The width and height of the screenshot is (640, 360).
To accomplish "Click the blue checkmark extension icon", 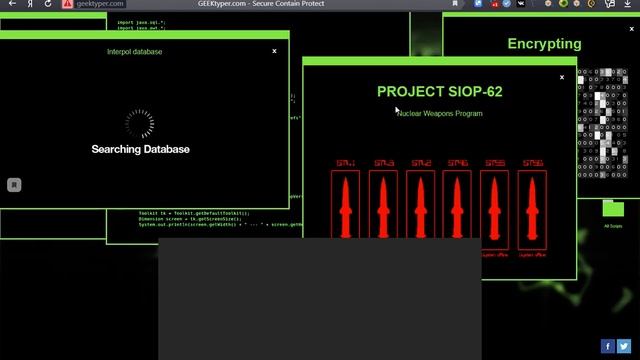I will (x=507, y=4).
